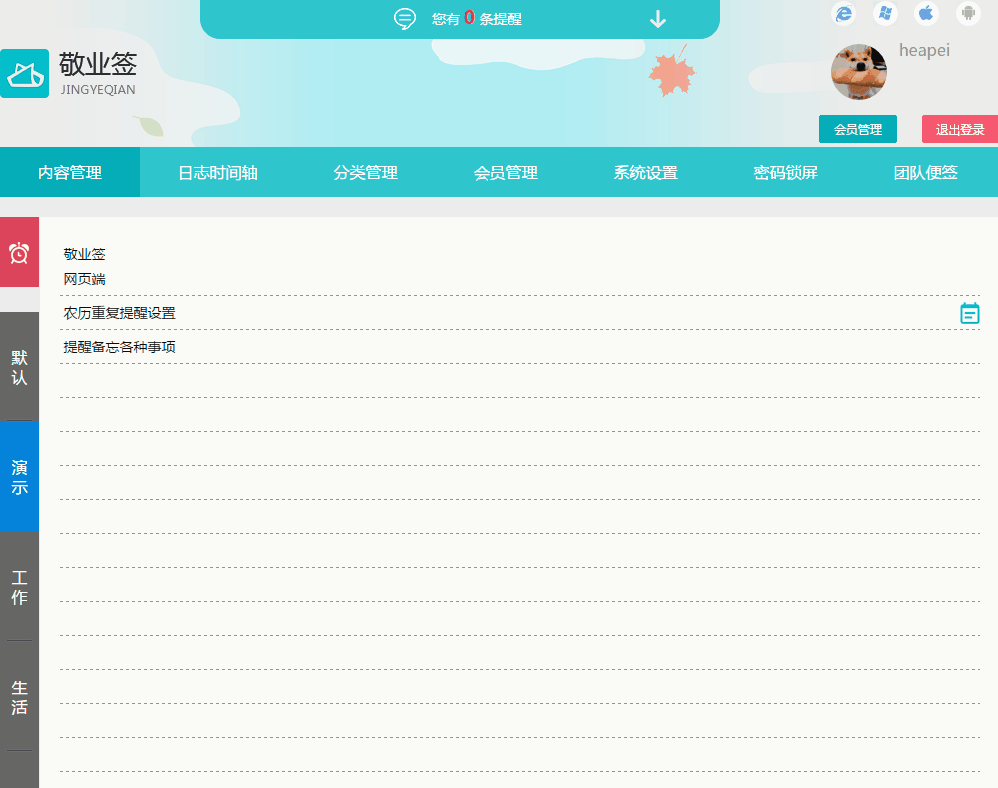This screenshot has width=998, height=788.
Task: Select the 演示 category in sidebar
Action: (x=19, y=477)
